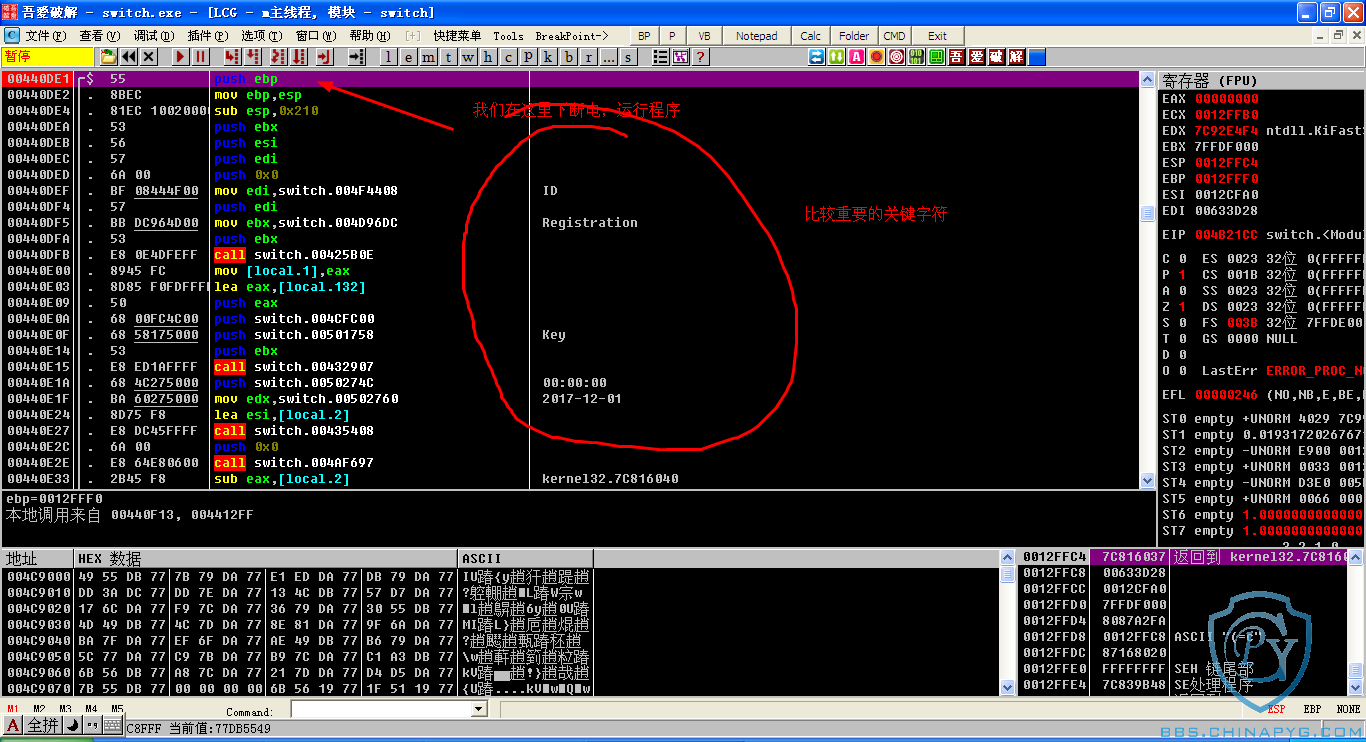Expand the Command history dropdown arrow

coord(478,709)
